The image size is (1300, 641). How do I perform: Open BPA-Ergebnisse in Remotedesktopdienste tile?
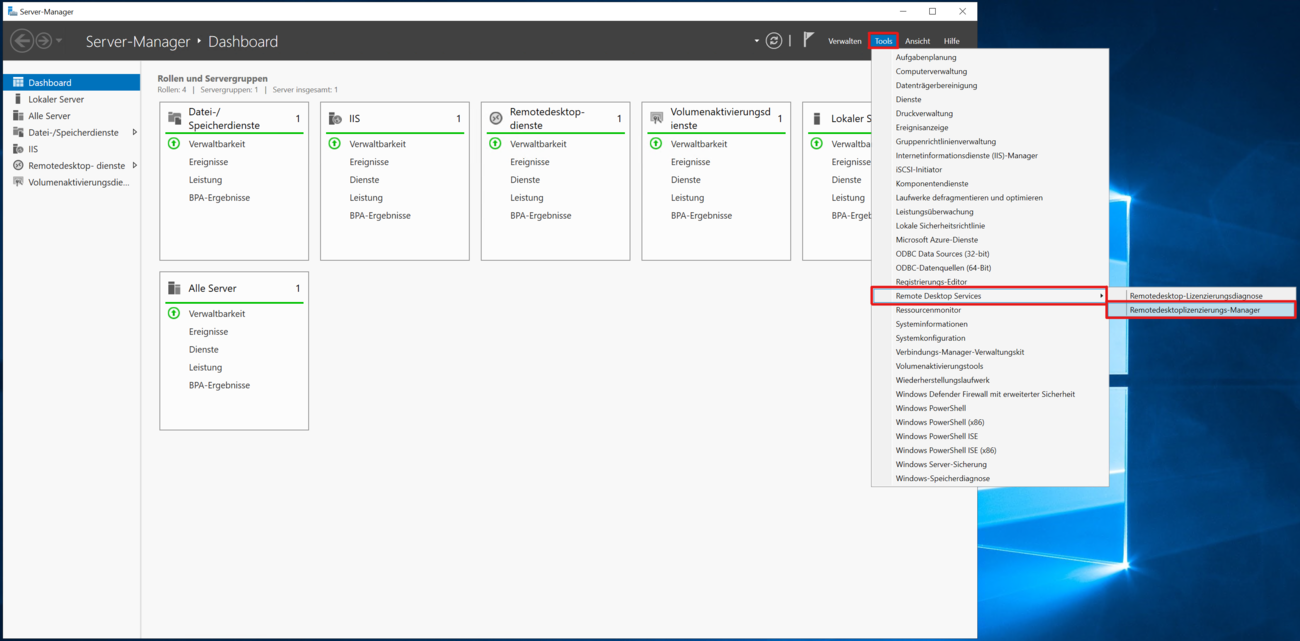click(x=540, y=215)
